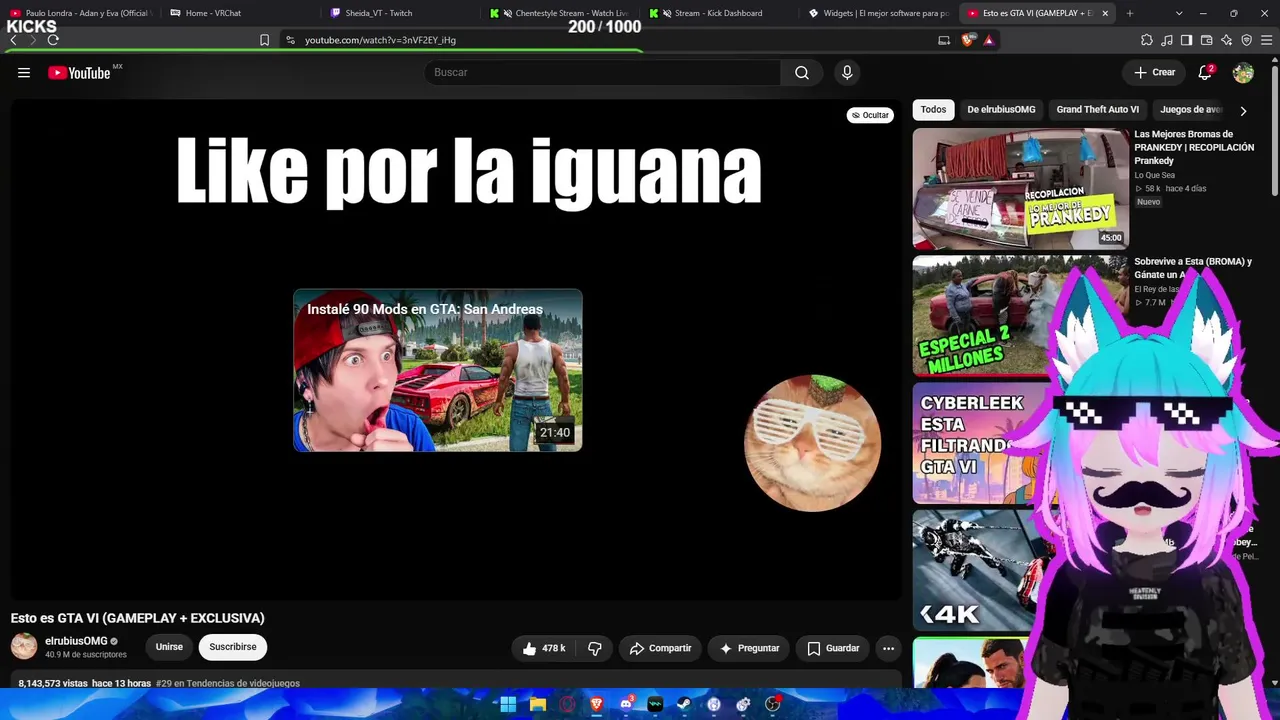
Task: Click the Crear button
Action: pyautogui.click(x=1154, y=73)
